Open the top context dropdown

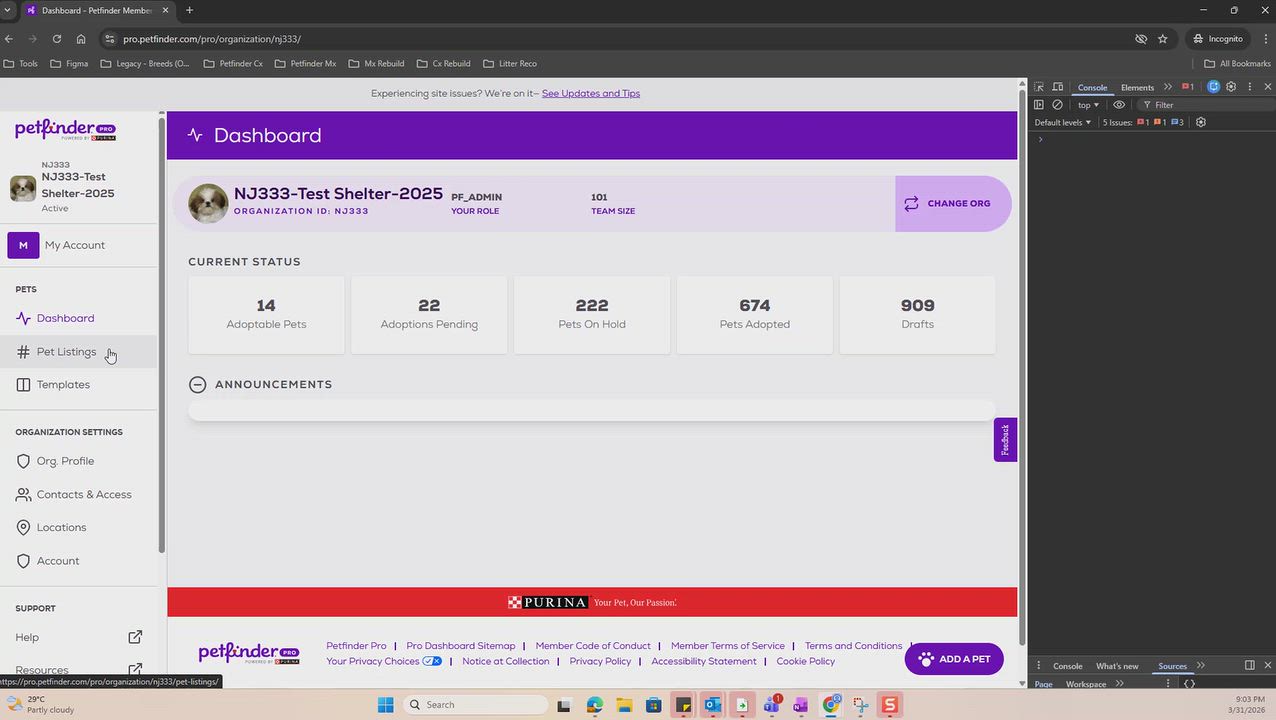(x=1088, y=105)
